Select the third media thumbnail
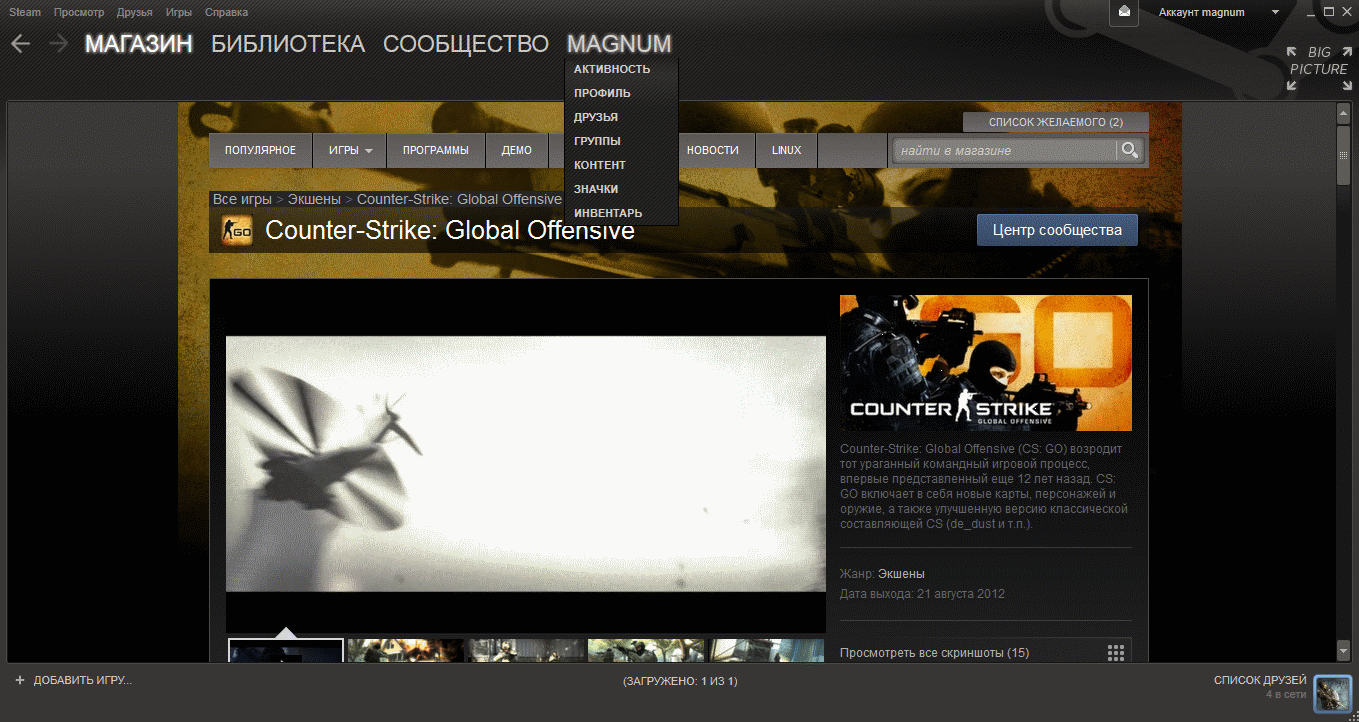The width and height of the screenshot is (1359, 722). pyautogui.click(x=526, y=650)
